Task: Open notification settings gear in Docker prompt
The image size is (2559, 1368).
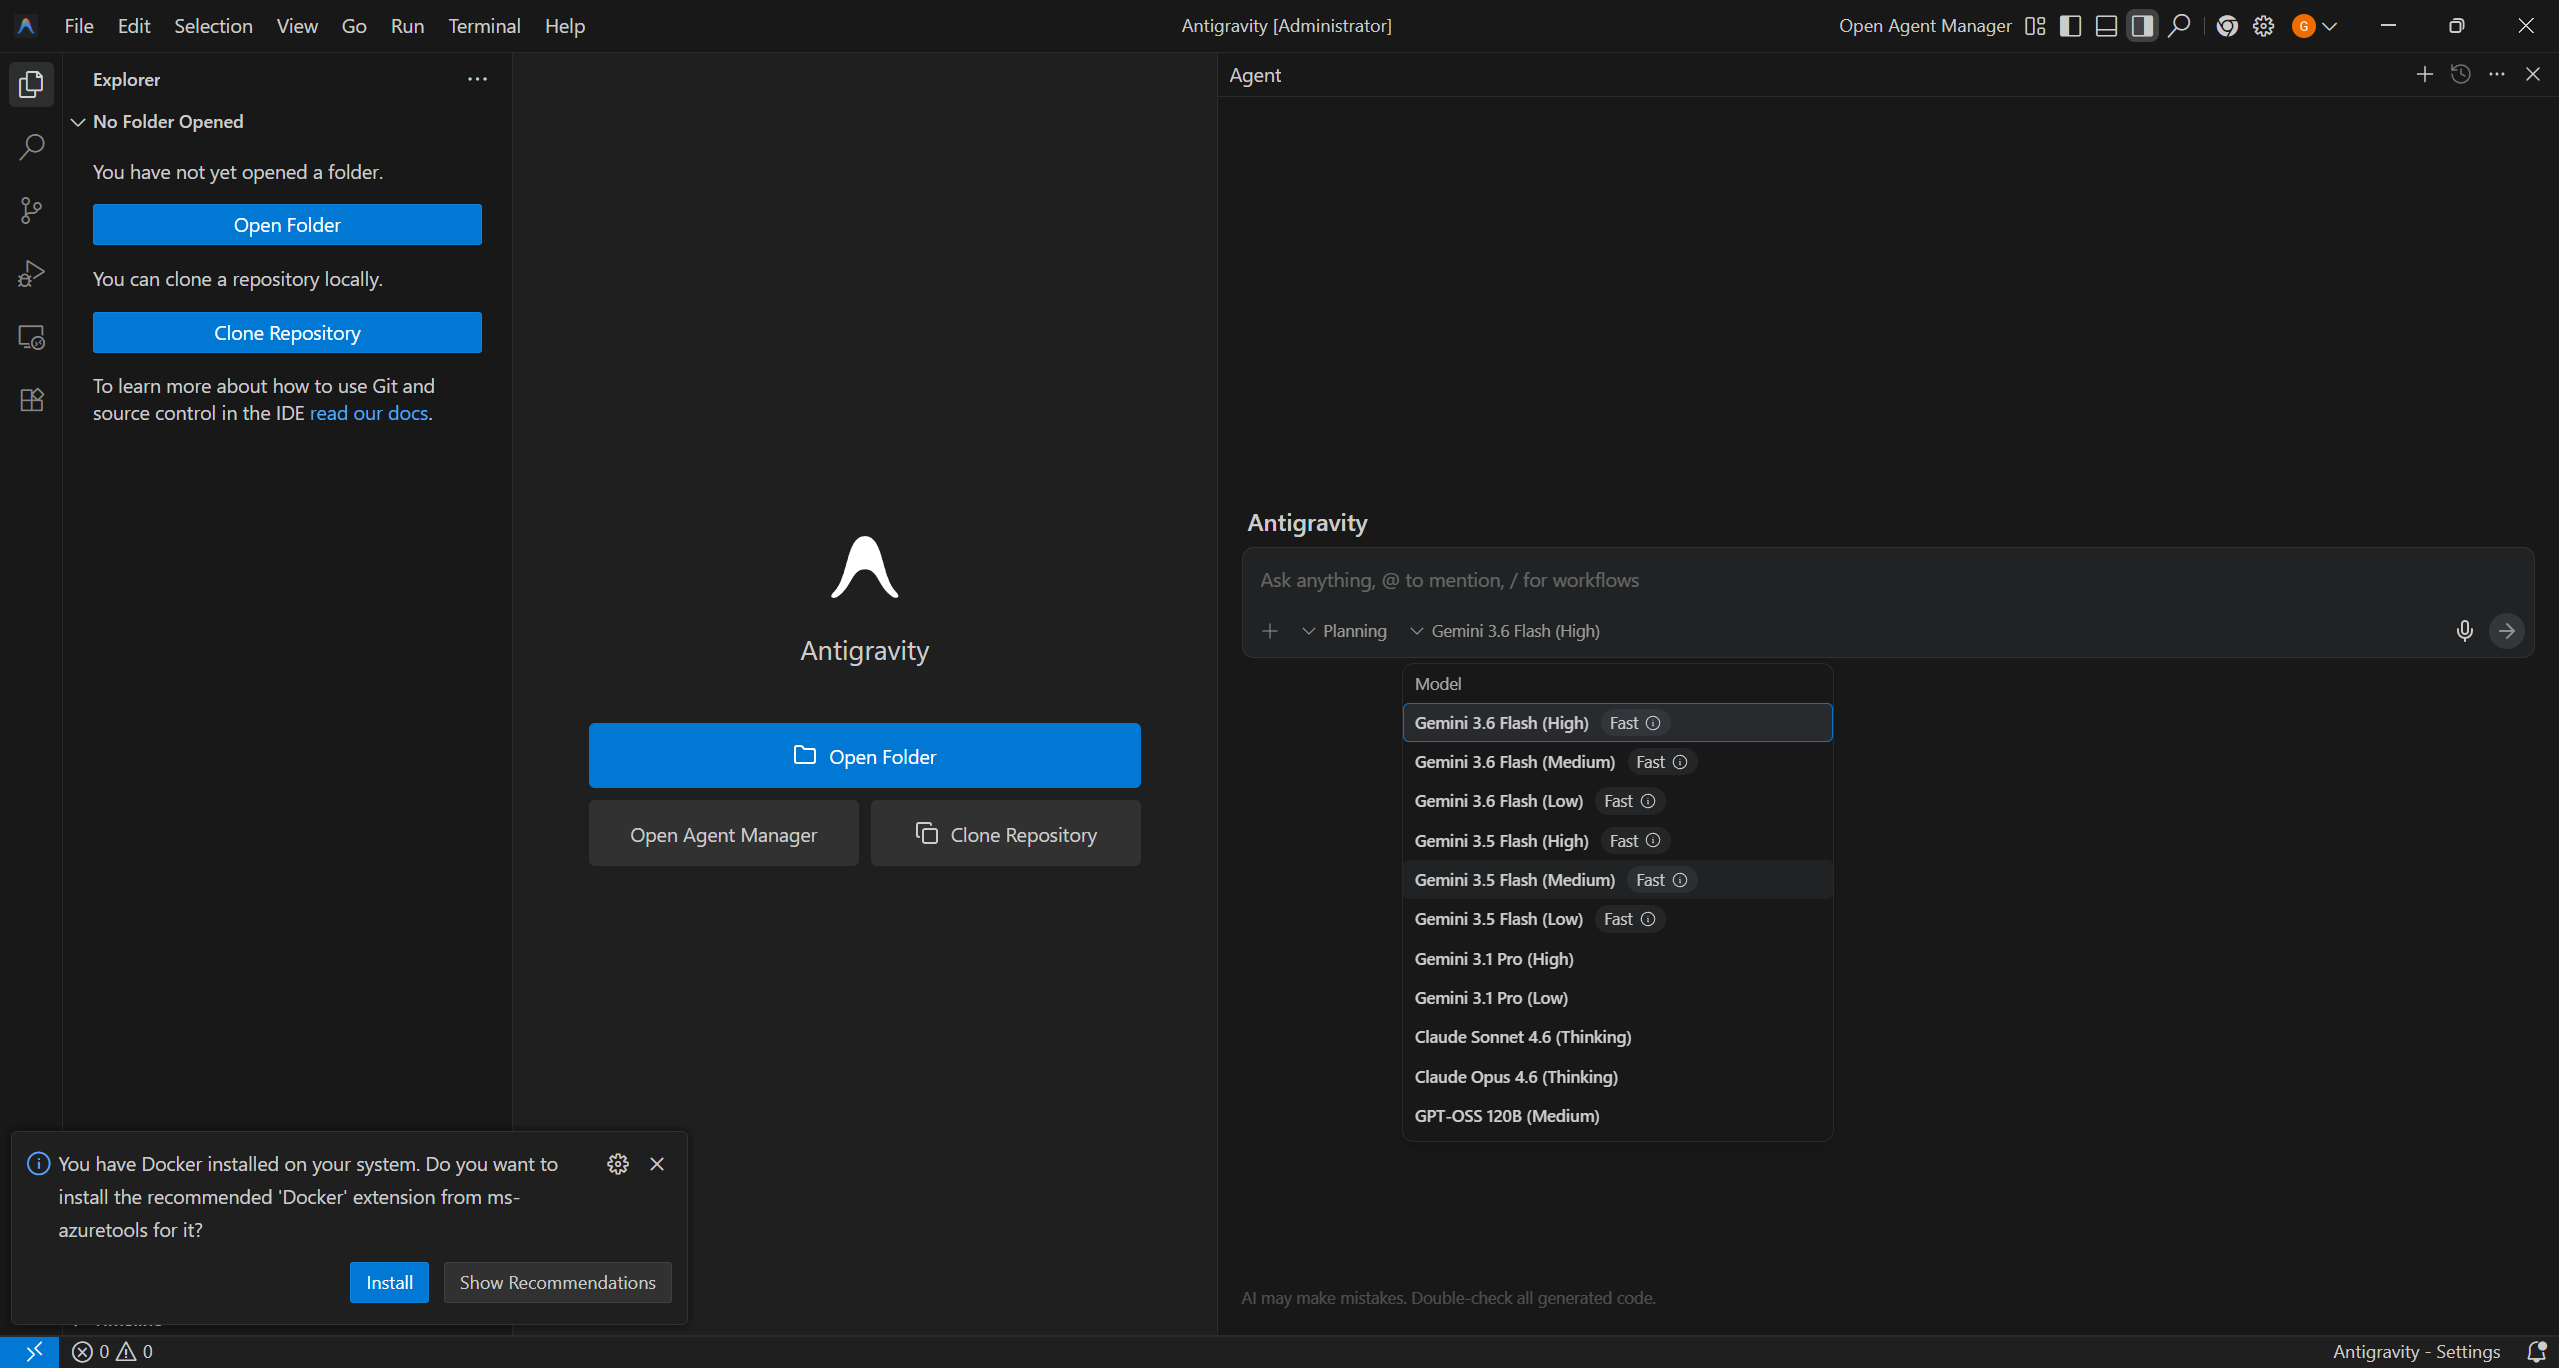Action: click(x=618, y=1164)
